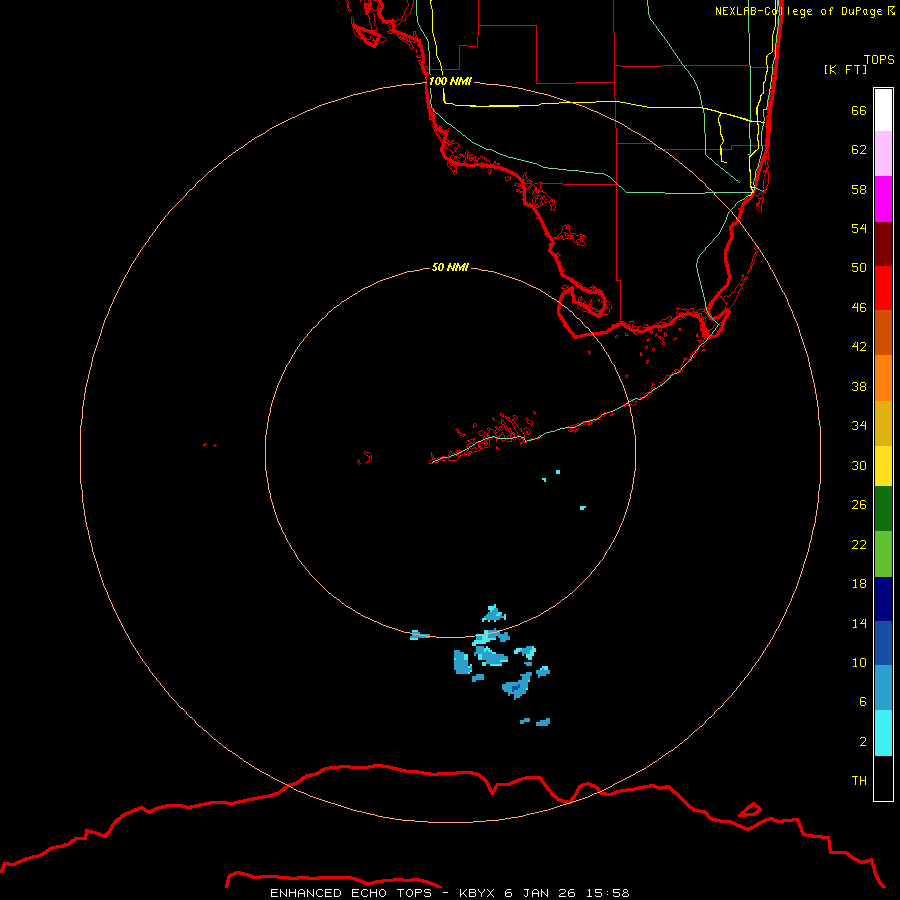Click the "15:58" timestamp

(607, 893)
